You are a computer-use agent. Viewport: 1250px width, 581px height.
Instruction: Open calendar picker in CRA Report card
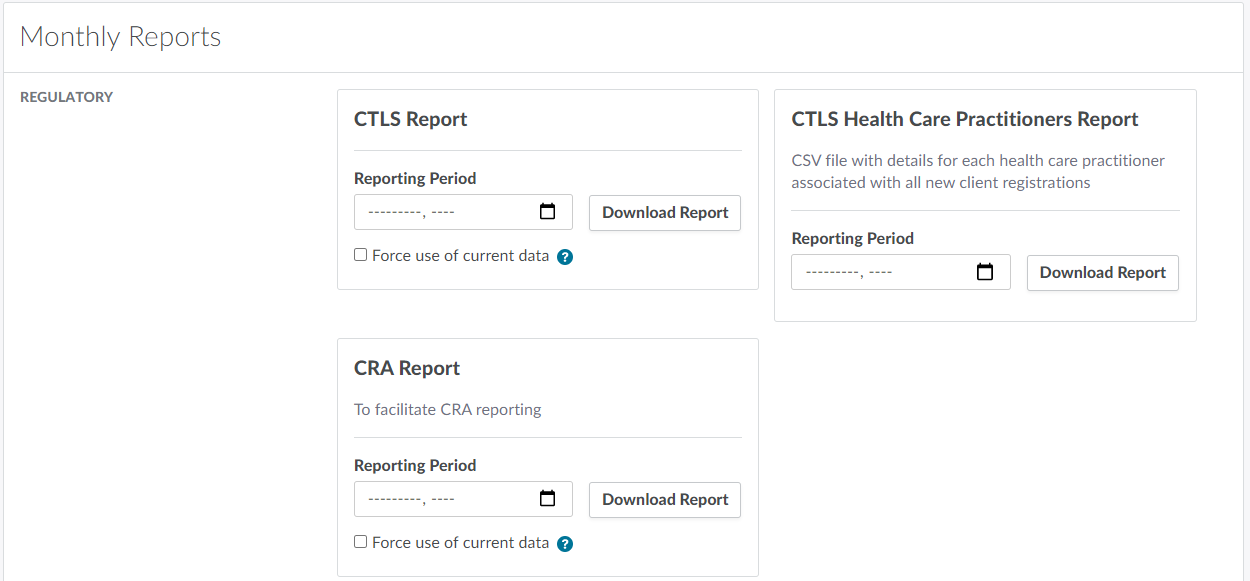[547, 499]
